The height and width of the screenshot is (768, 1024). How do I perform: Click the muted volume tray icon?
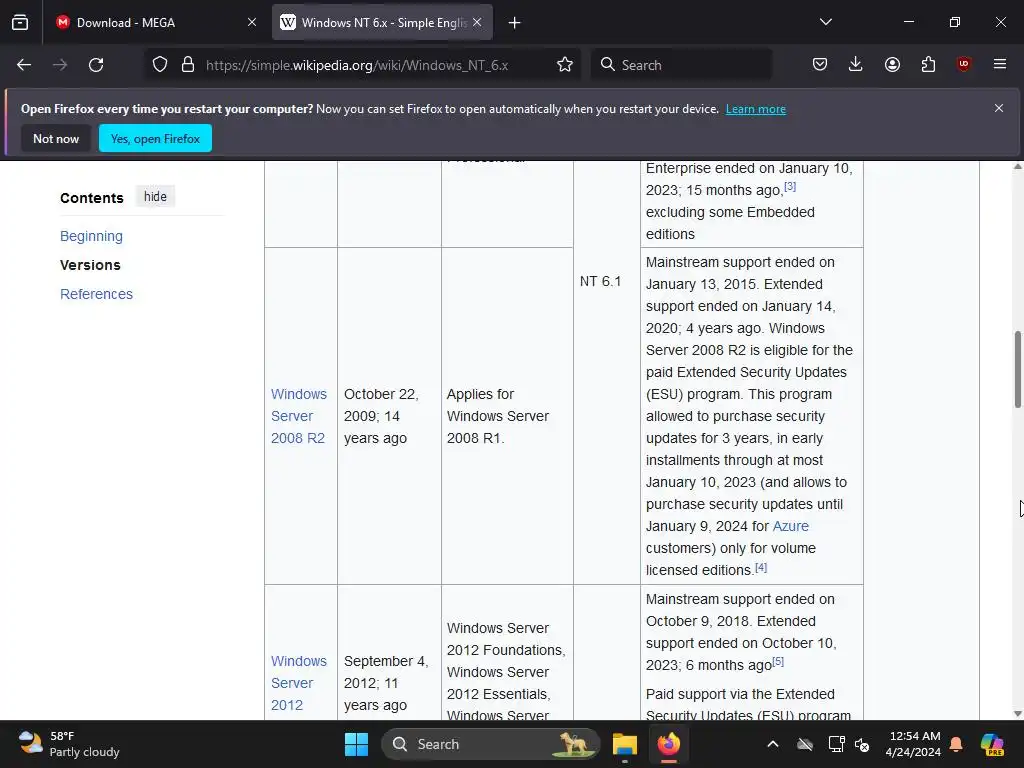(x=863, y=744)
